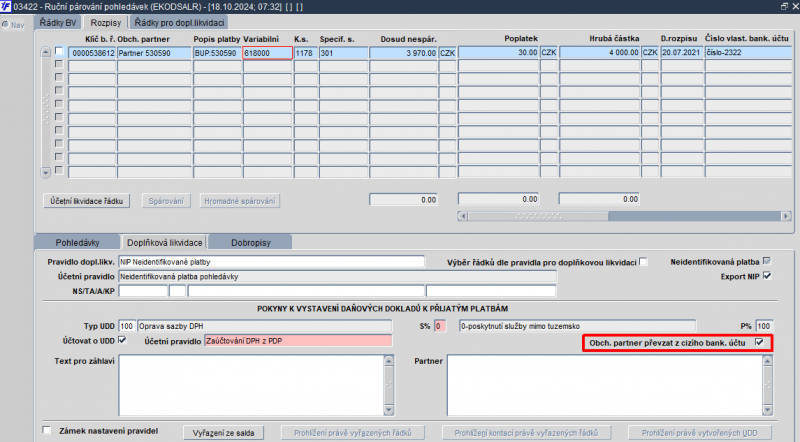Click Zaúčtování DPH z PDP field

click(x=298, y=340)
